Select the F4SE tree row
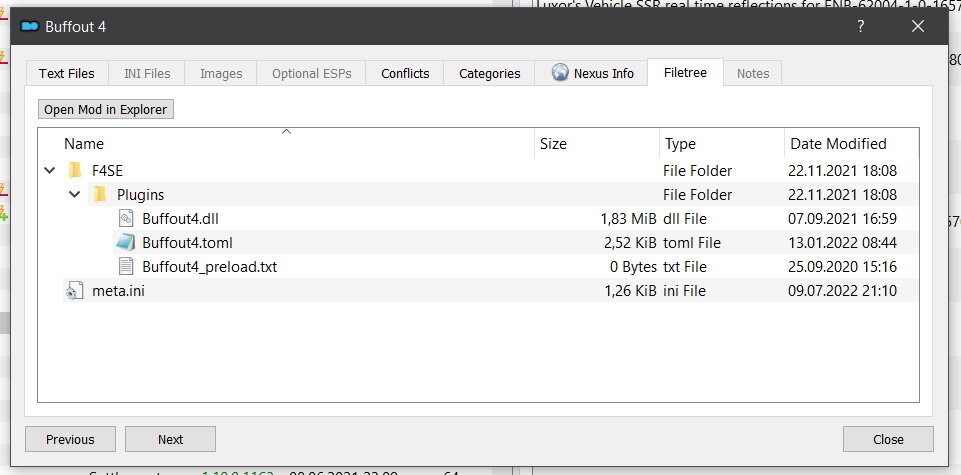Viewport: 961px width, 475px height. coord(479,170)
